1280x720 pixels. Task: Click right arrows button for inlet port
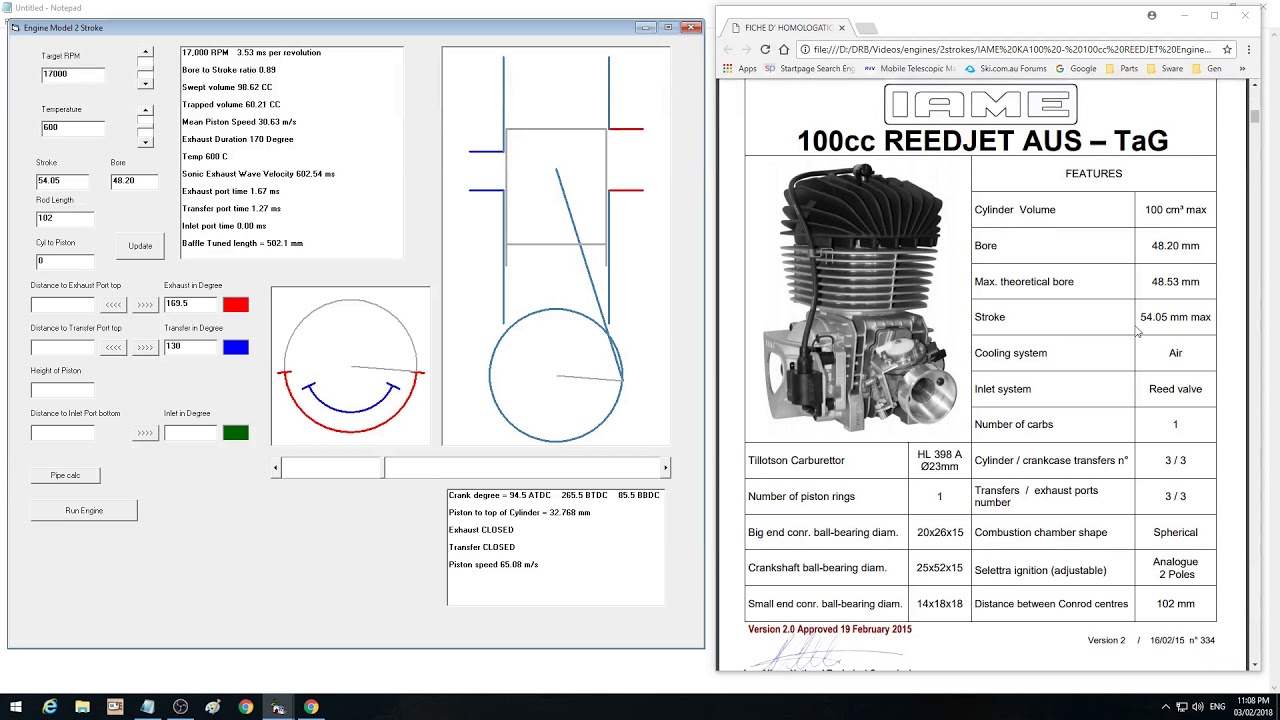[x=145, y=433]
